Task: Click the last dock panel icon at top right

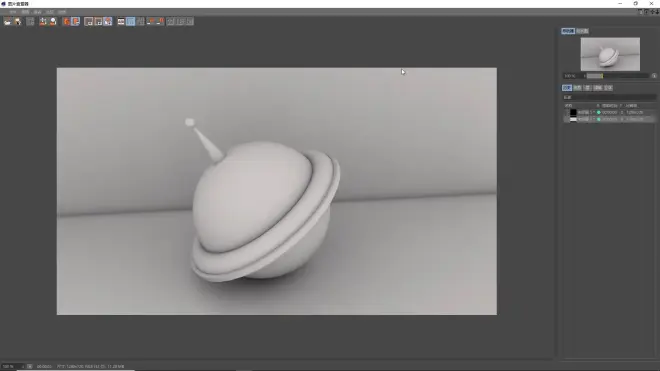Action: pyautogui.click(x=656, y=12)
